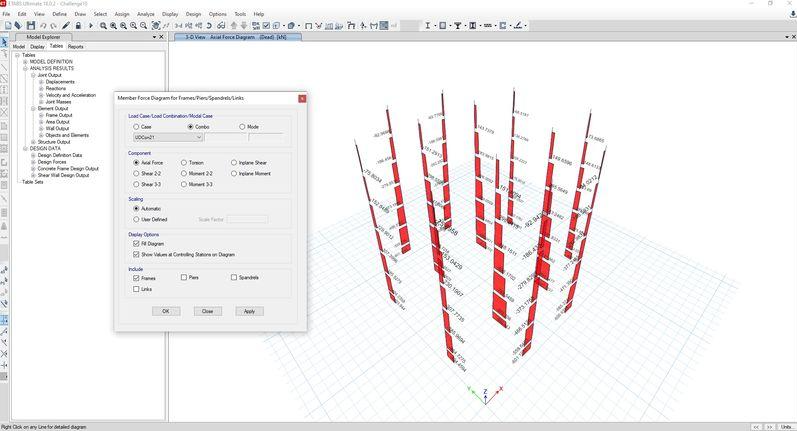The height and width of the screenshot is (431, 797).
Task: Click the New Model blank page icon
Action: [x=8, y=25]
